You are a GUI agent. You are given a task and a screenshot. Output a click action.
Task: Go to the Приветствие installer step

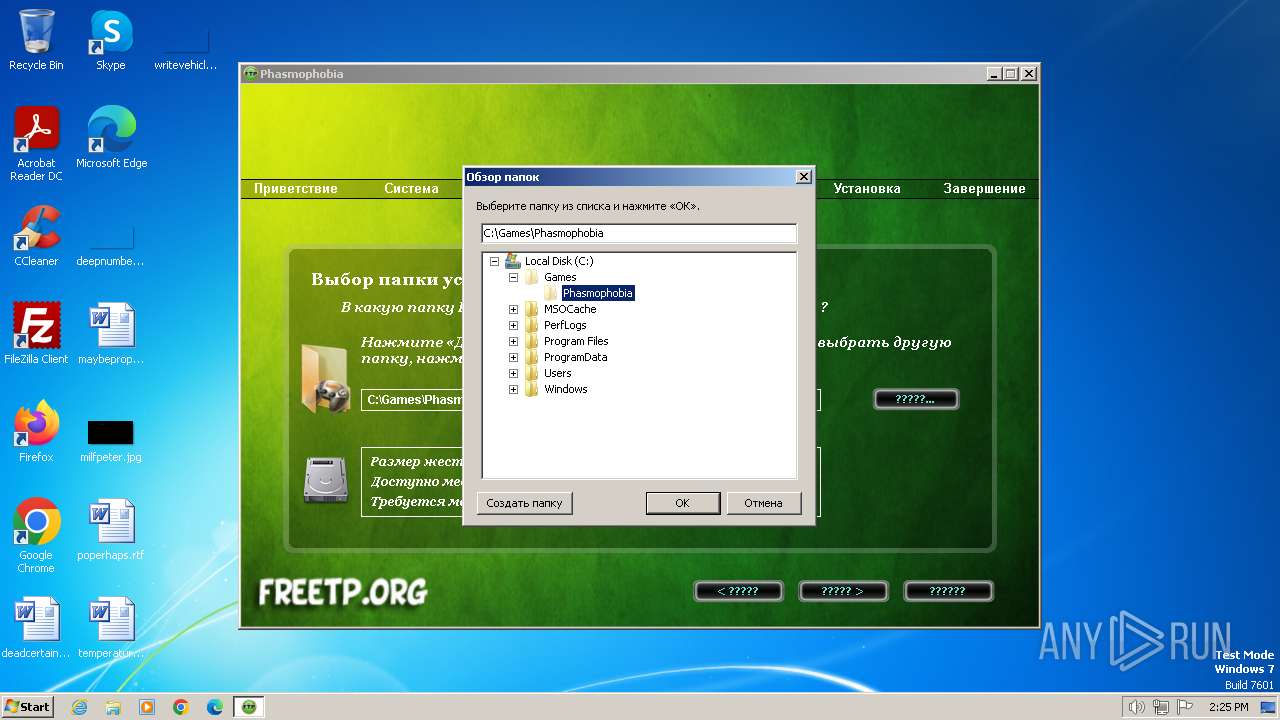[x=296, y=188]
